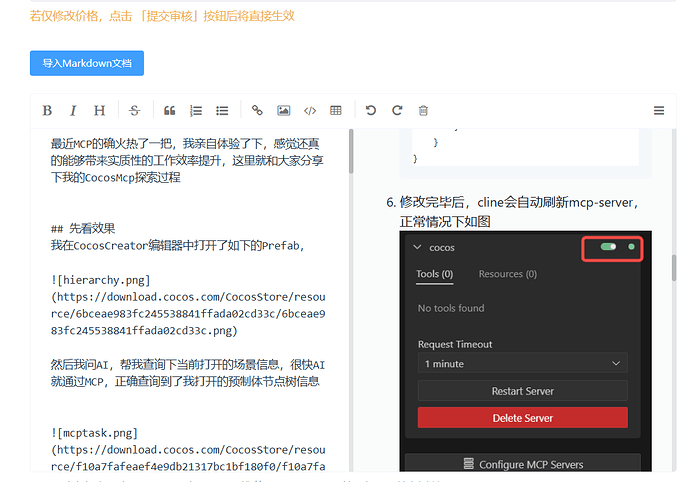Insert a heading with H icon
The width and height of the screenshot is (690, 482).
tap(99, 110)
